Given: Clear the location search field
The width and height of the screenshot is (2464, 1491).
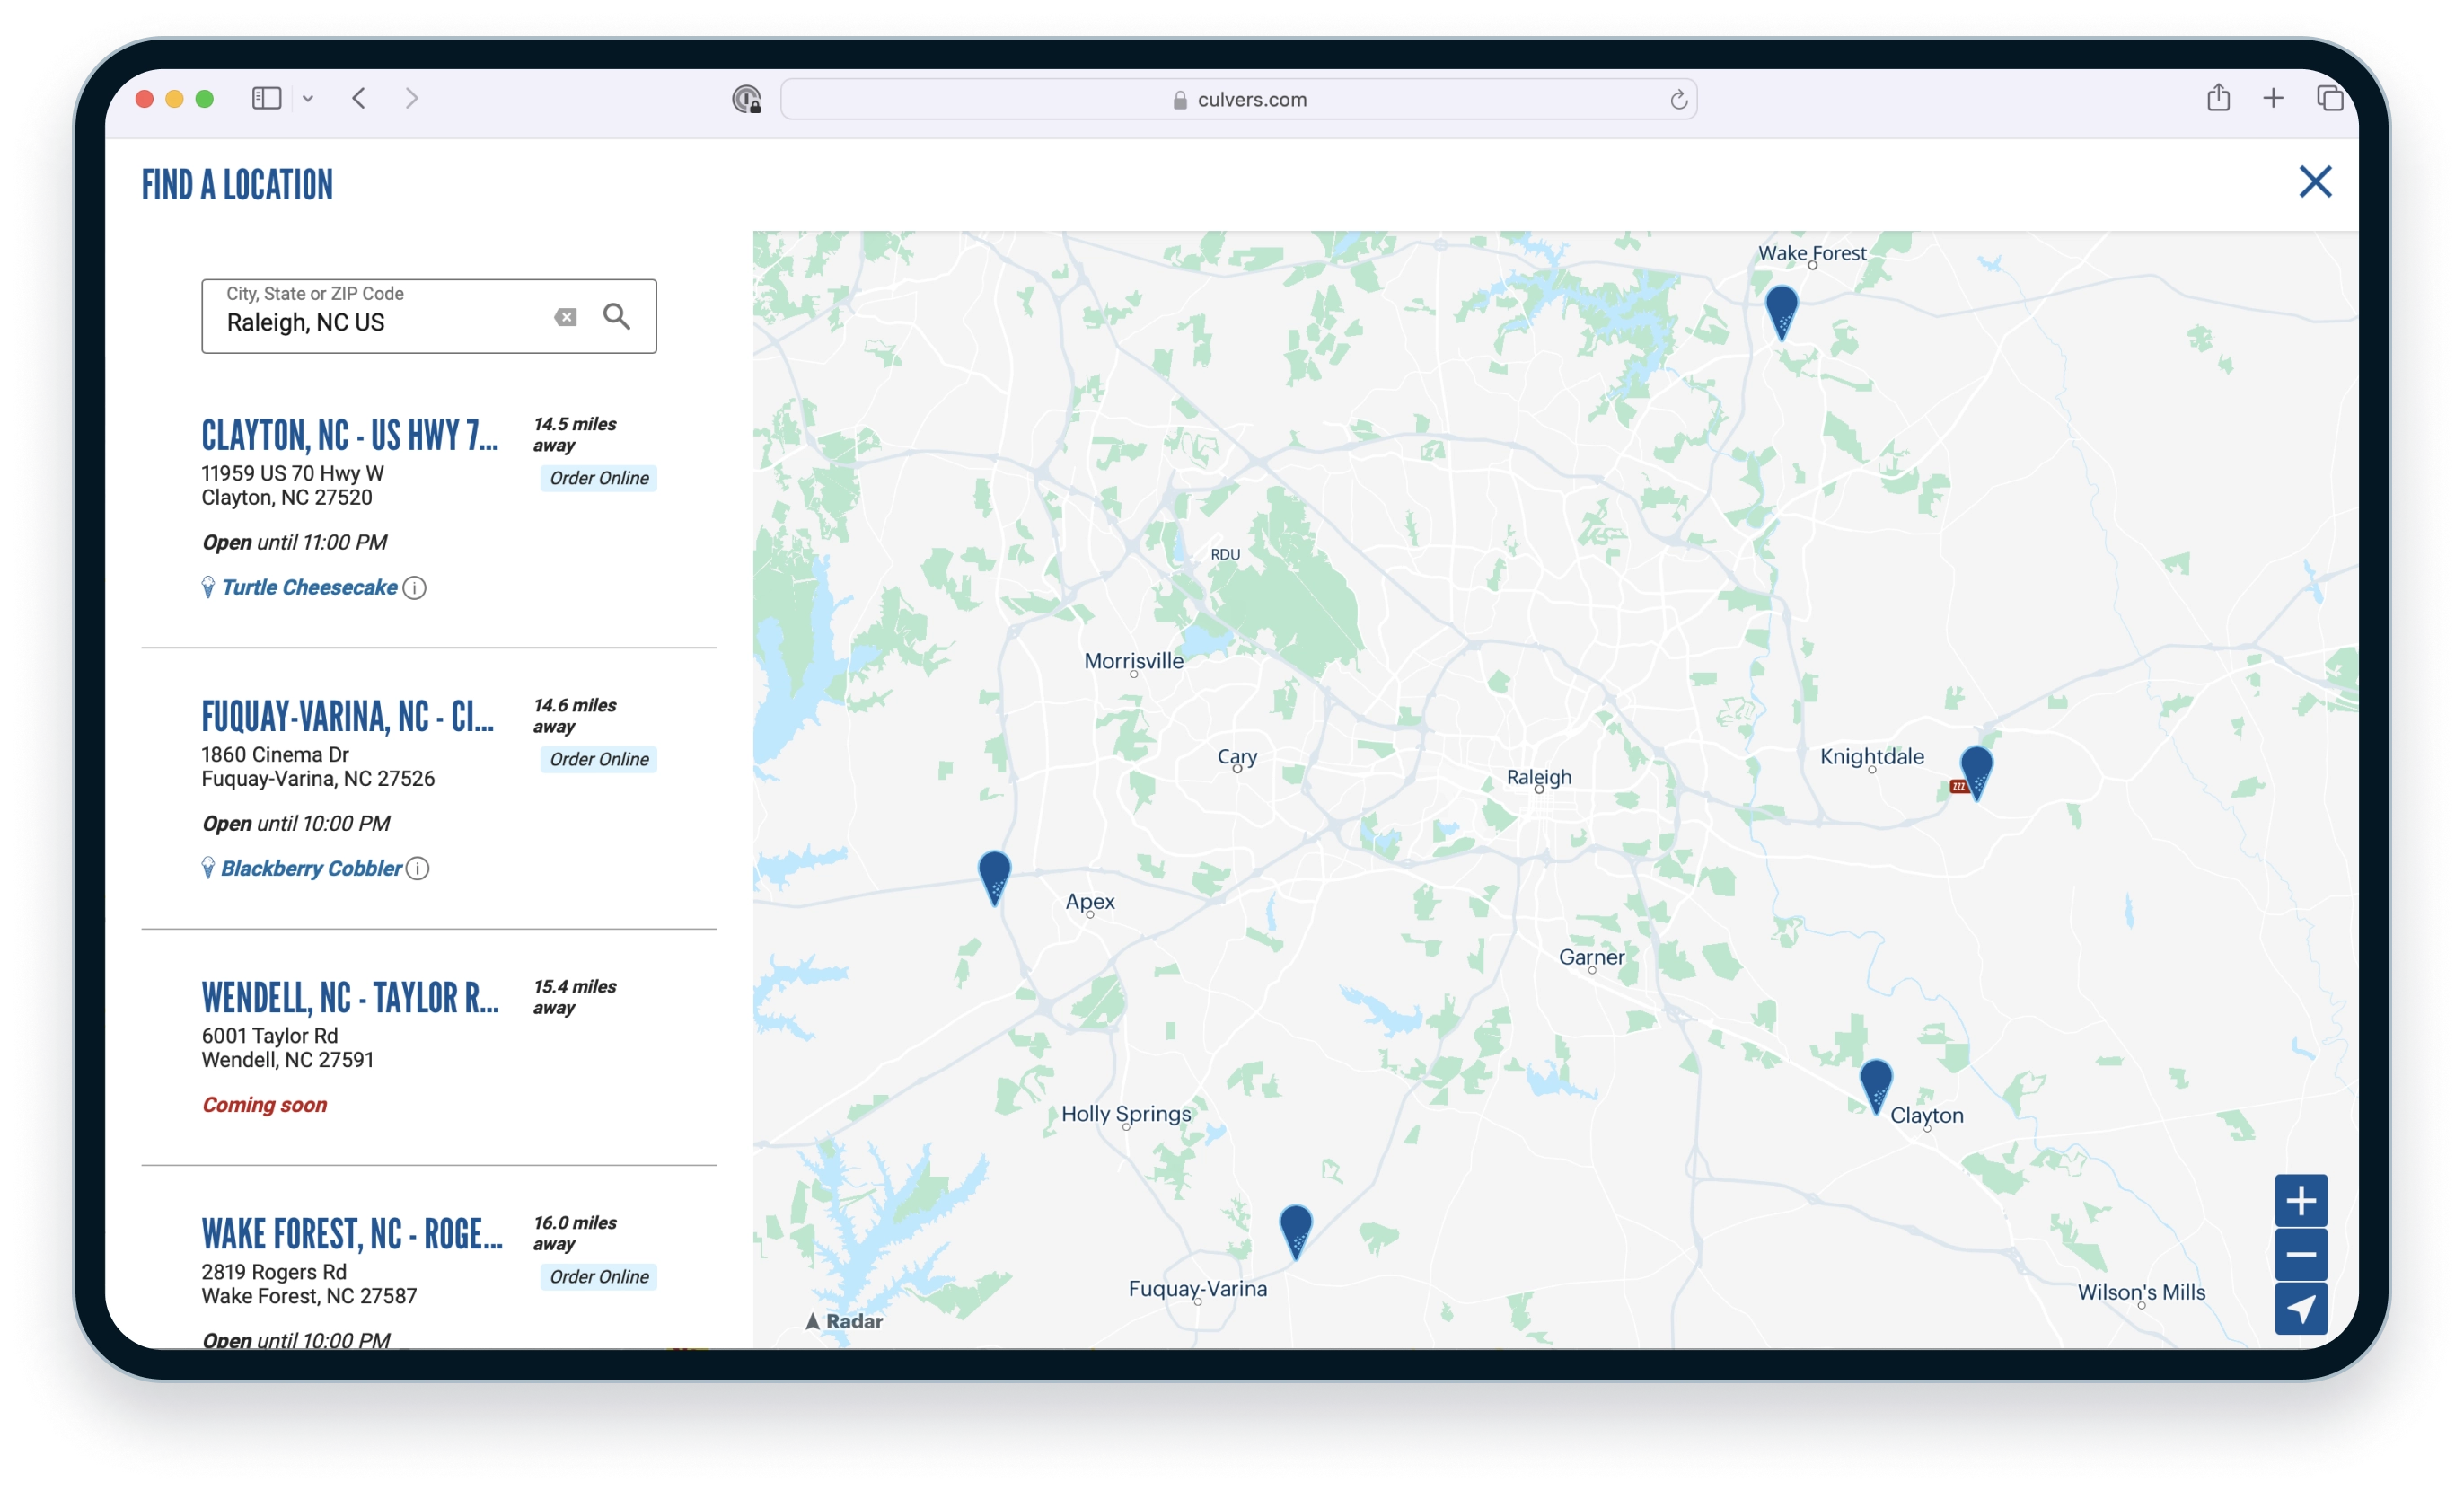Looking at the screenshot, I should tap(565, 317).
